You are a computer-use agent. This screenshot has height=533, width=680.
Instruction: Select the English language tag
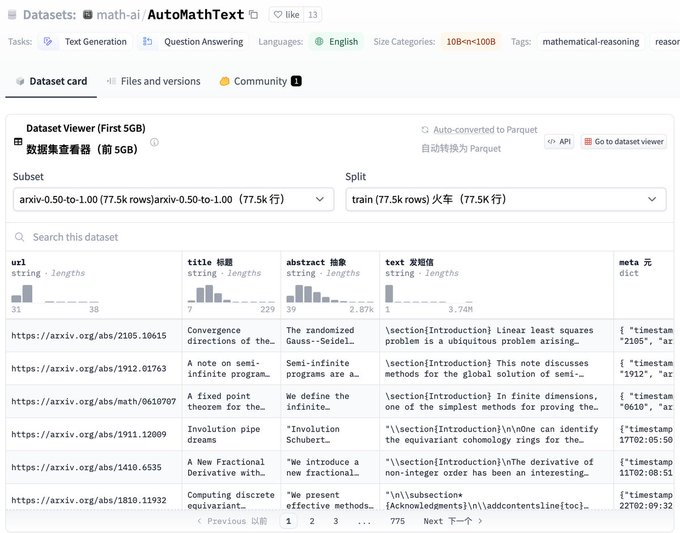pyautogui.click(x=336, y=42)
